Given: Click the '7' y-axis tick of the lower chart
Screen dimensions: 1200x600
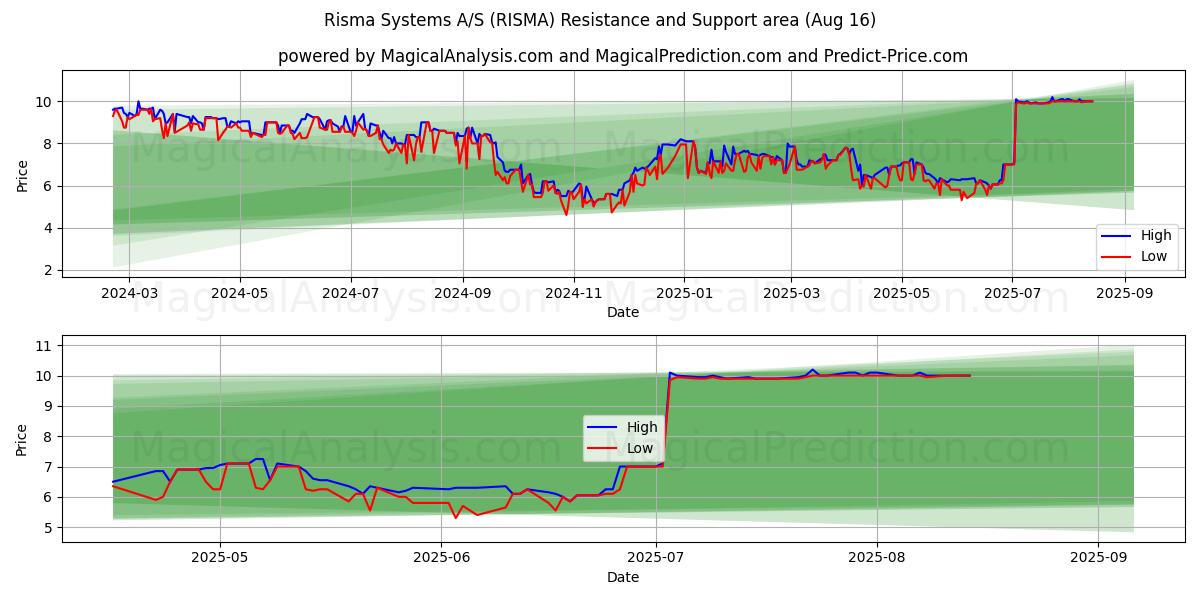Looking at the screenshot, I should (x=50, y=467).
